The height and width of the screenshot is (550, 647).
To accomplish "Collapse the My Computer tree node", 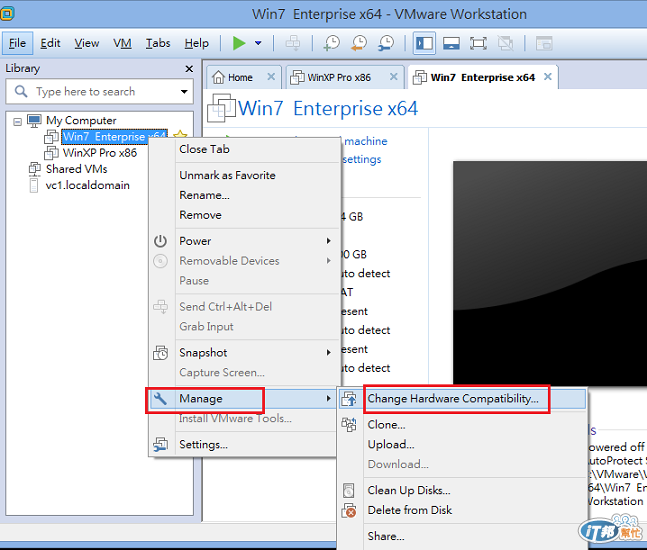I will click(x=17, y=121).
